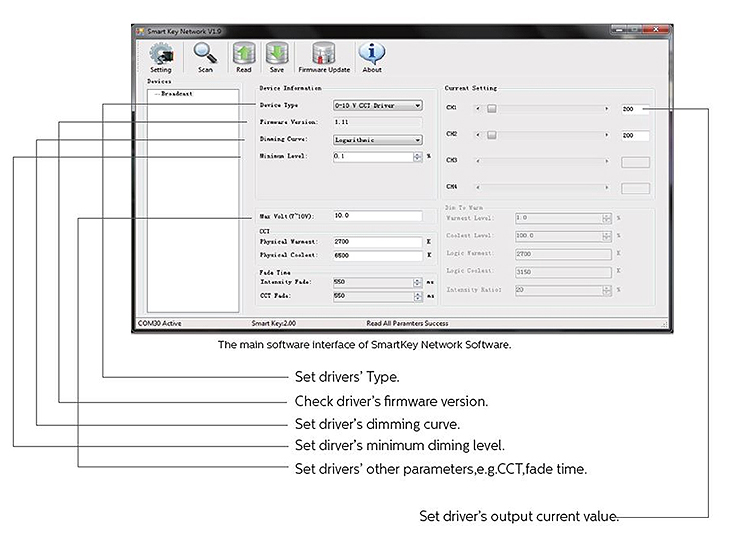Click CH1 slider right arrow
The width and height of the screenshot is (730, 547).
[606, 108]
